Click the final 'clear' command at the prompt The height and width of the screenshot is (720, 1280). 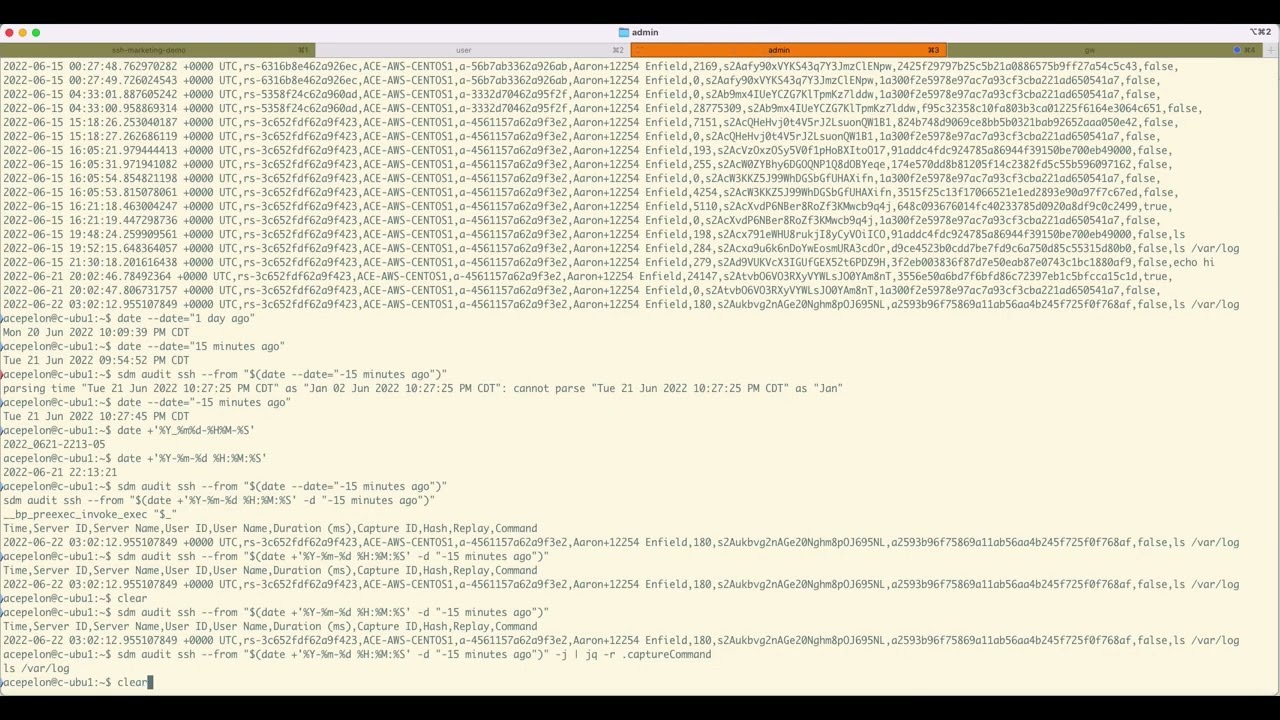[x=132, y=682]
